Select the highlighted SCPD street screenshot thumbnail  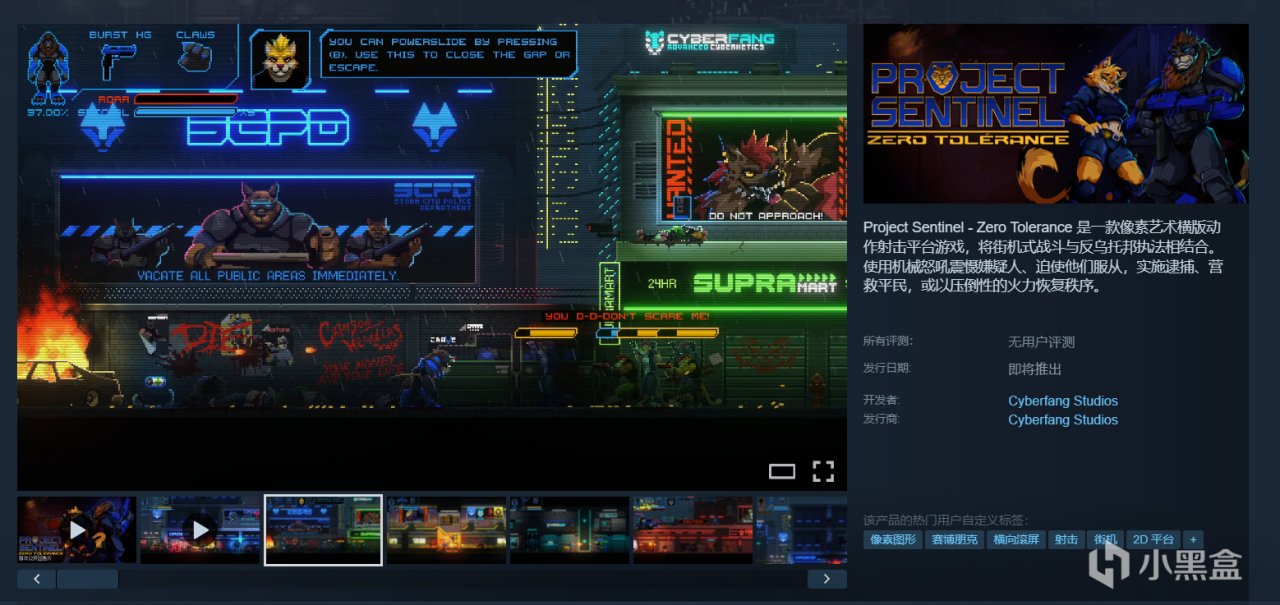point(323,530)
